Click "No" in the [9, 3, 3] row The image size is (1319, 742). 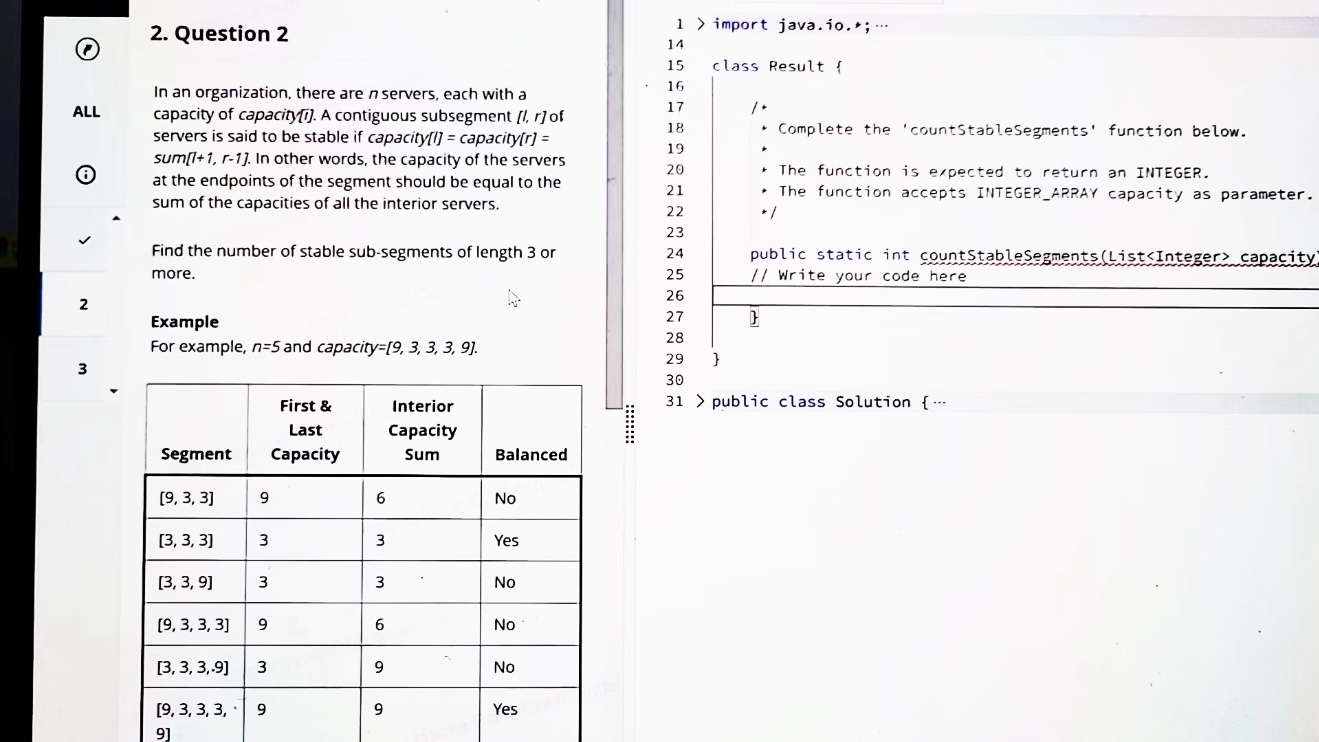(505, 498)
